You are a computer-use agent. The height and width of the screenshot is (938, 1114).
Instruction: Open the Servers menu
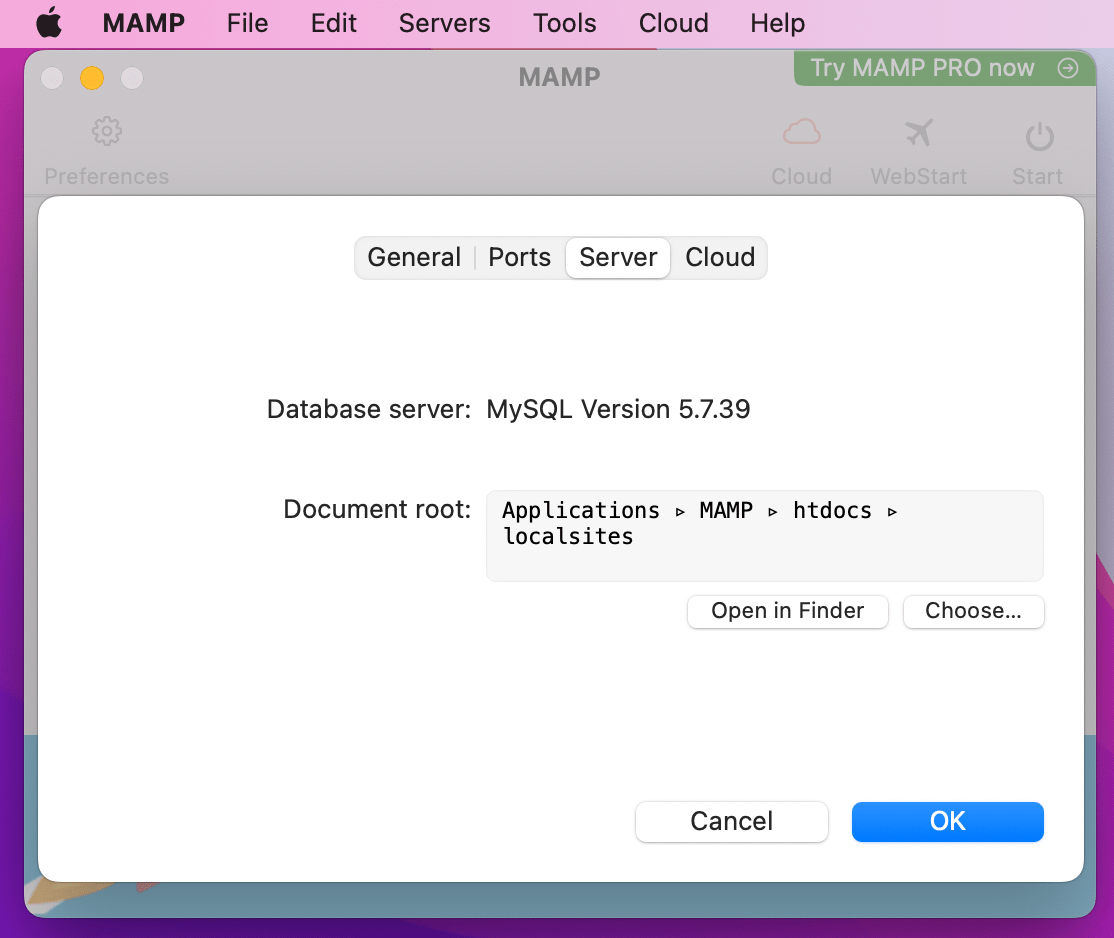pos(444,22)
